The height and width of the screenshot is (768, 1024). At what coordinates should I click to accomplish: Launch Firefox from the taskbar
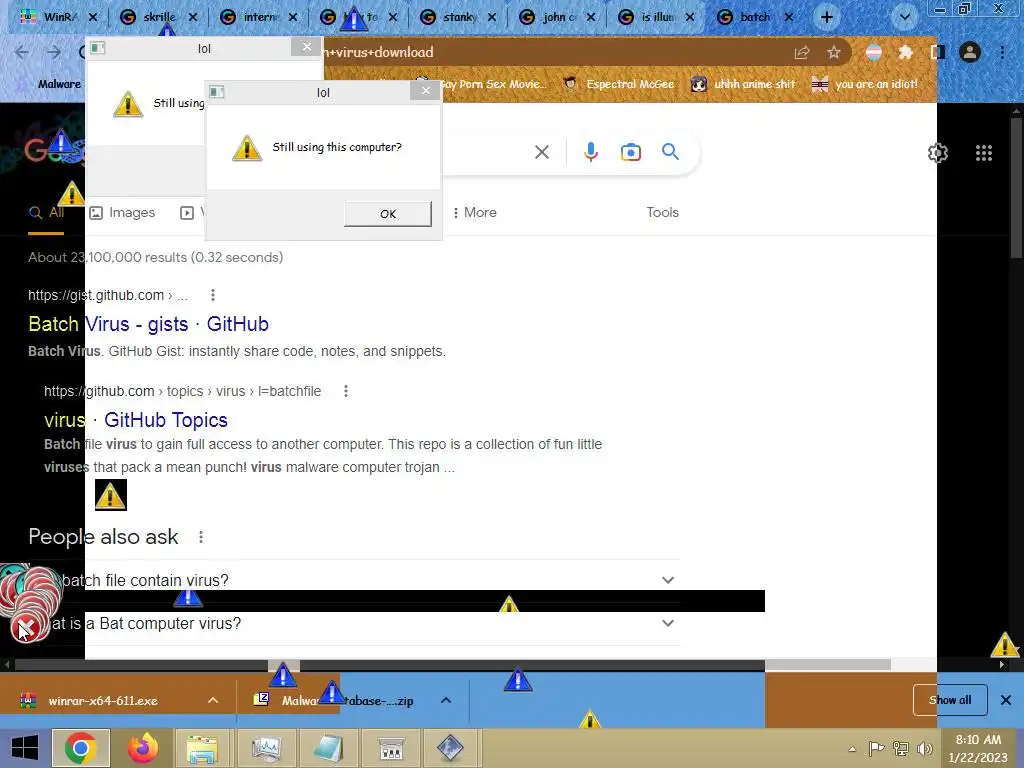[x=142, y=748]
